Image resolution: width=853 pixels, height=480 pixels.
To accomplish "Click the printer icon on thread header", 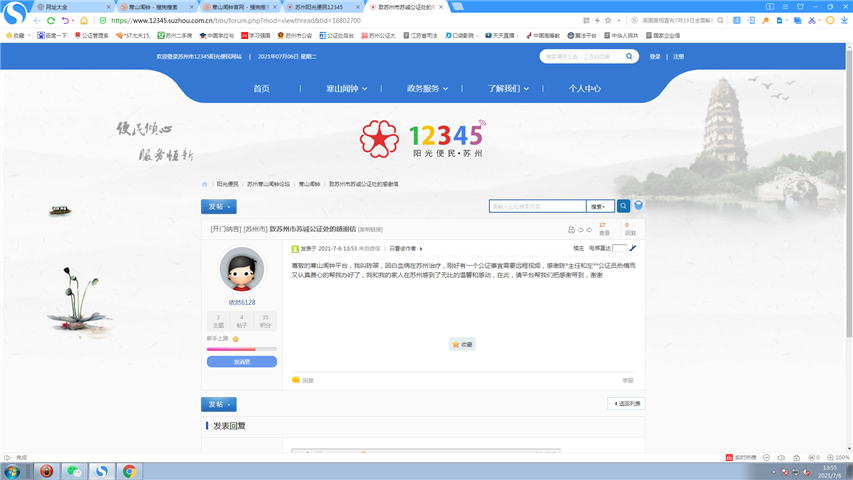I will (x=571, y=230).
